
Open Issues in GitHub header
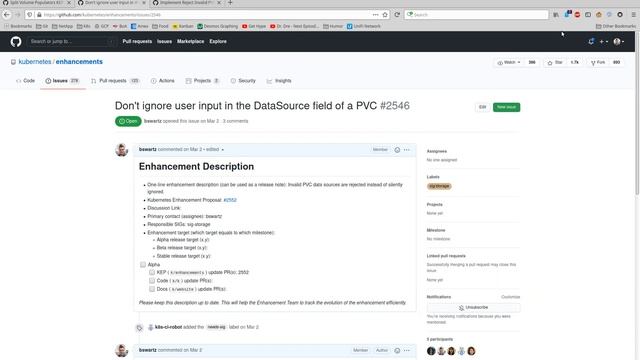pos(164,41)
